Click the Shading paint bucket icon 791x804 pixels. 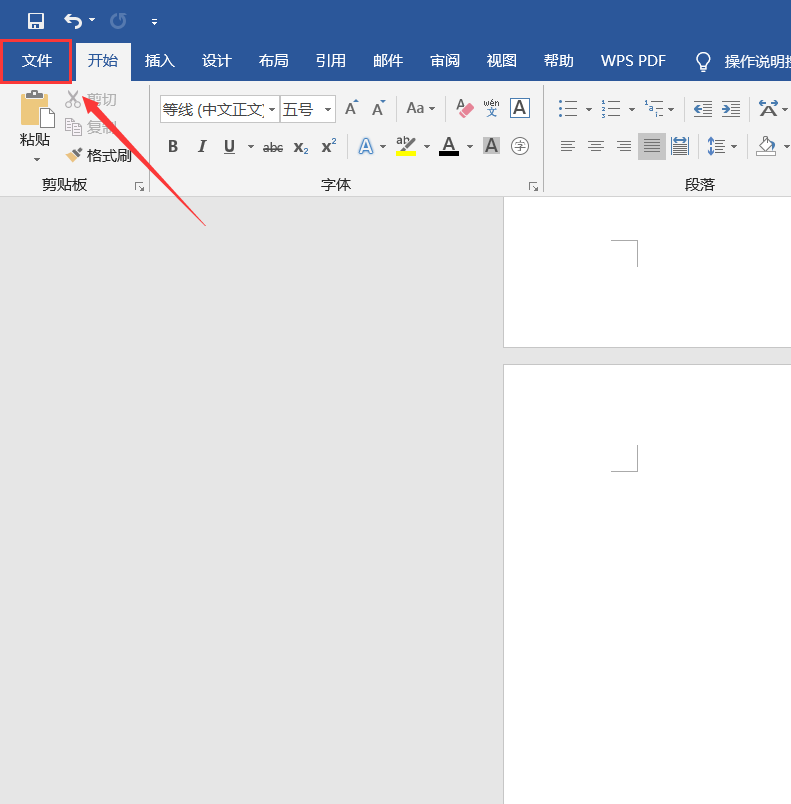coord(766,147)
